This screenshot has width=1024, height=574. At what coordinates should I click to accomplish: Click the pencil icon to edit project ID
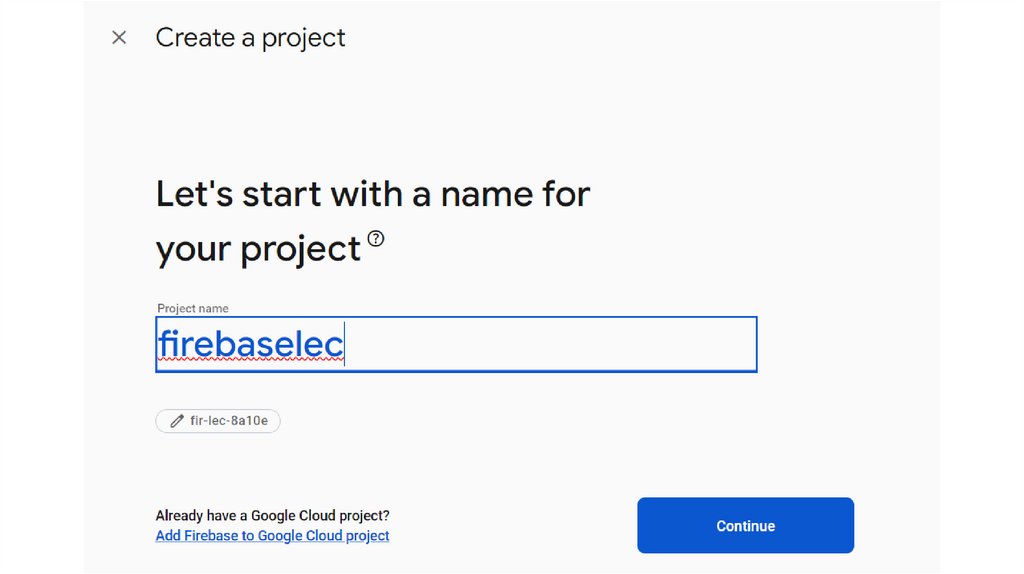pos(177,421)
